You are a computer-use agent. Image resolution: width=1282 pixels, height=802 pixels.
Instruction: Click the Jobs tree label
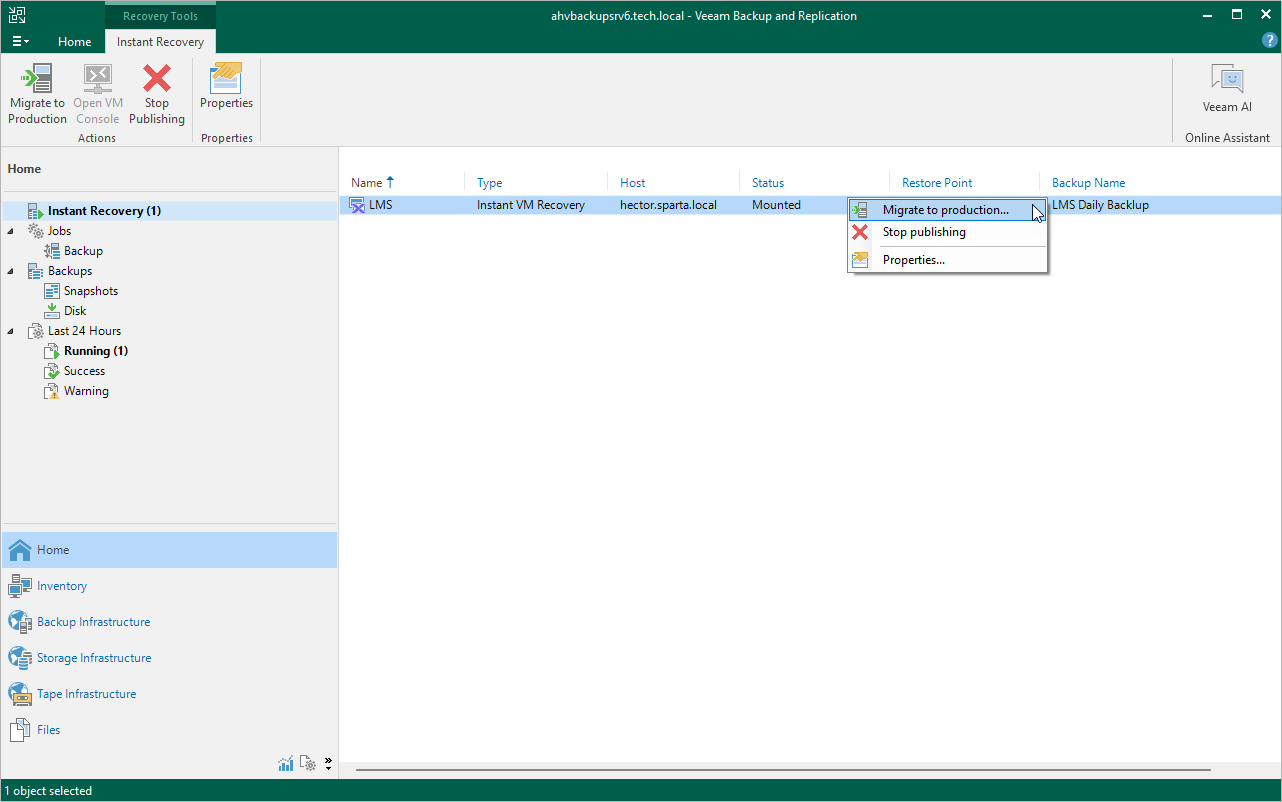[59, 231]
